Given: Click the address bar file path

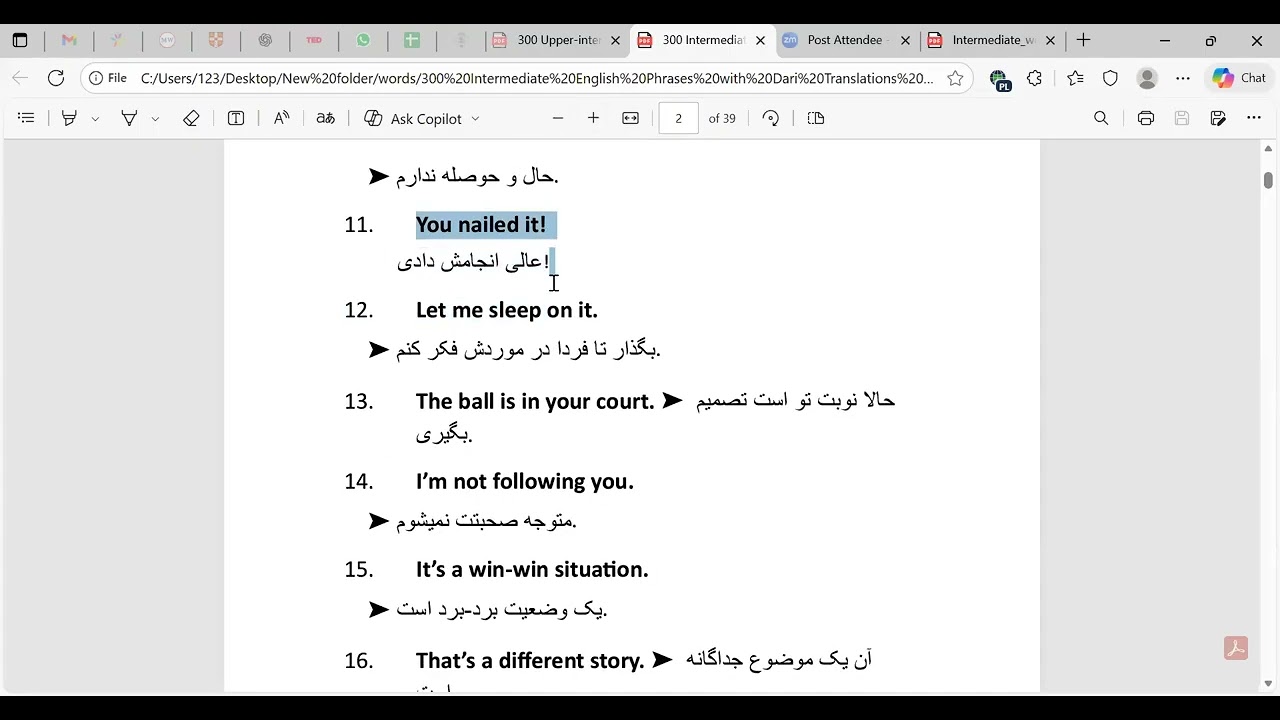Looking at the screenshot, I should pyautogui.click(x=537, y=78).
